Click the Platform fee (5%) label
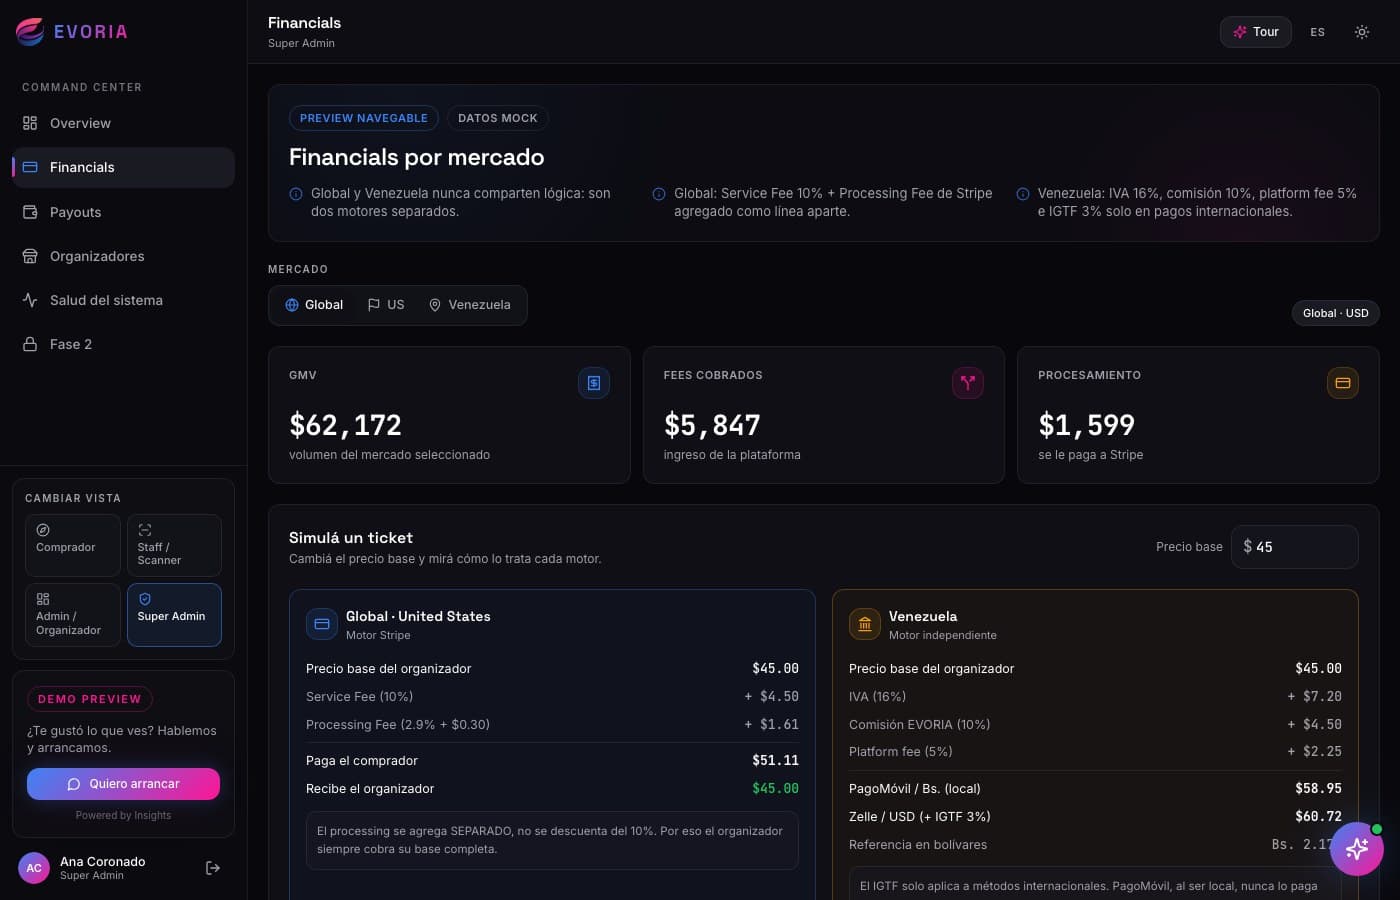Viewport: 1400px width, 900px height. click(901, 752)
